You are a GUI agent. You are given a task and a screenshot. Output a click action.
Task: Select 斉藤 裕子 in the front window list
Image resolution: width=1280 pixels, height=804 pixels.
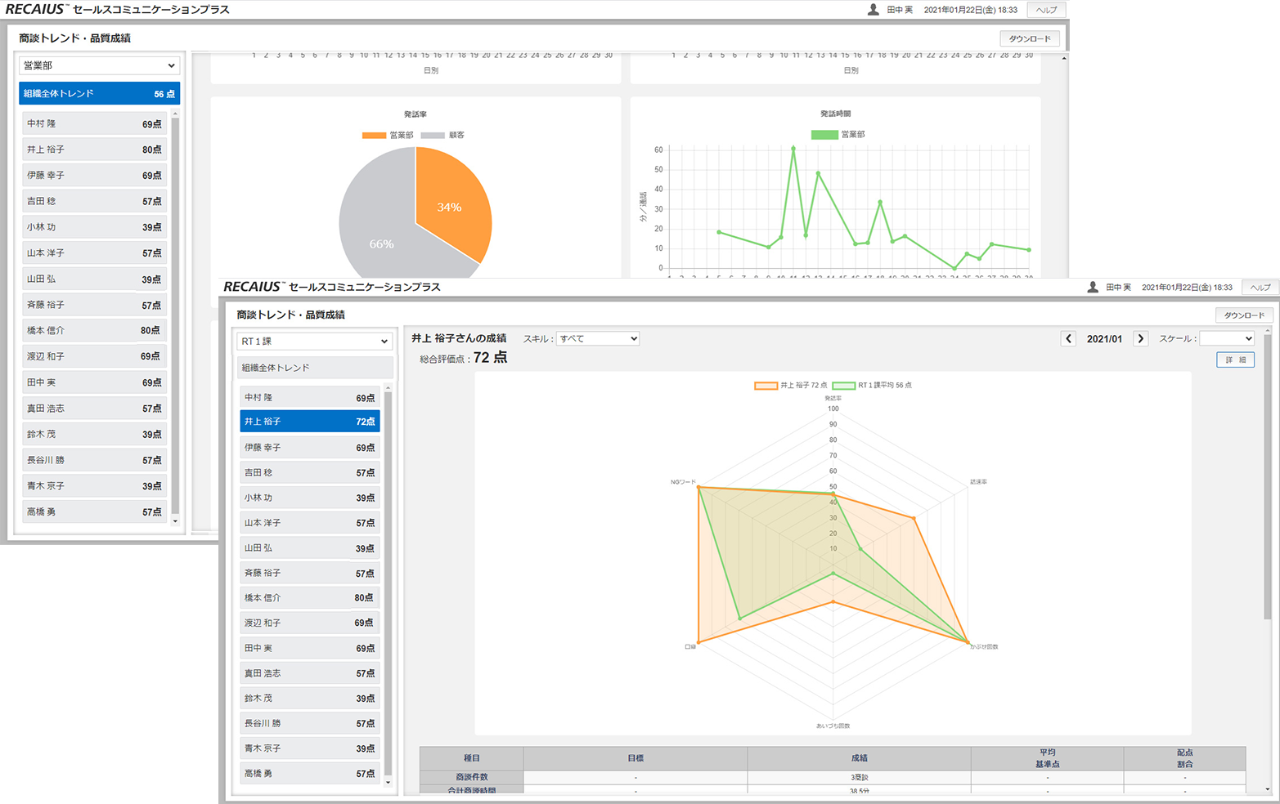[x=309, y=573]
